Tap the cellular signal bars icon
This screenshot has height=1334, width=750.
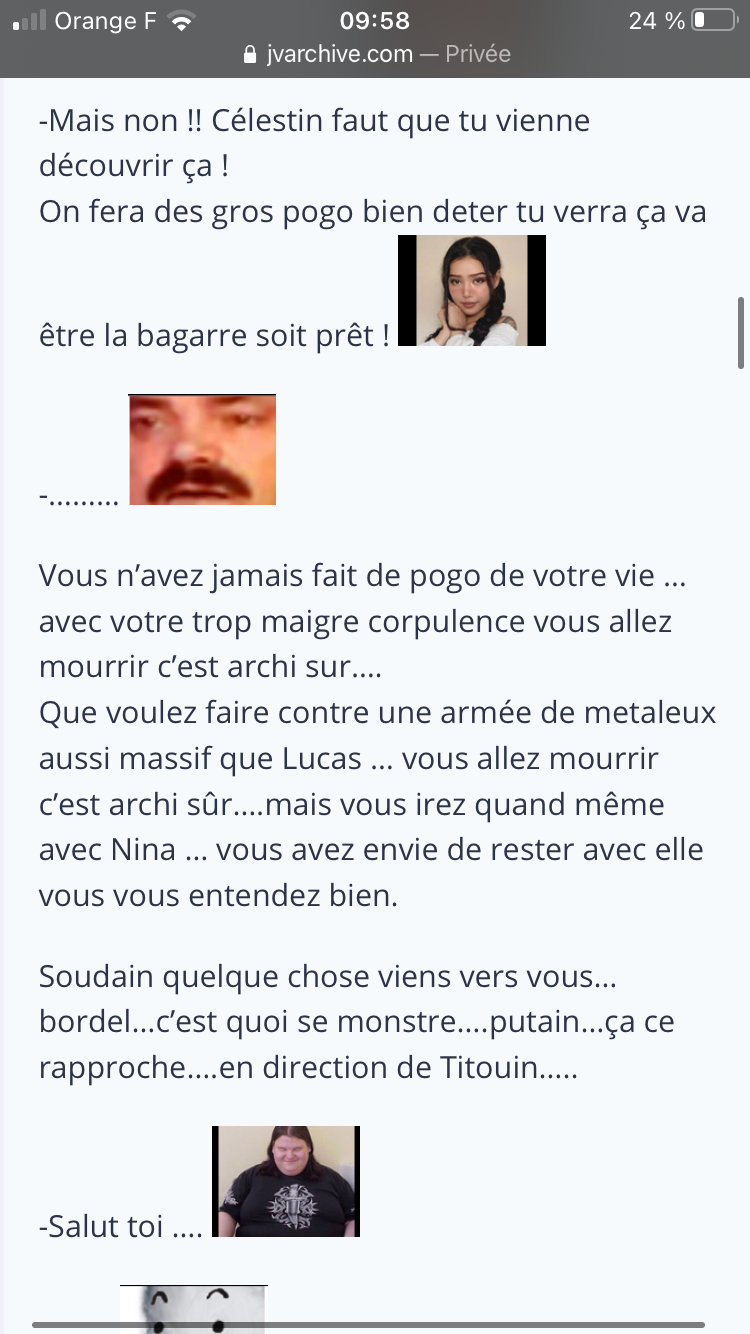click(x=30, y=20)
